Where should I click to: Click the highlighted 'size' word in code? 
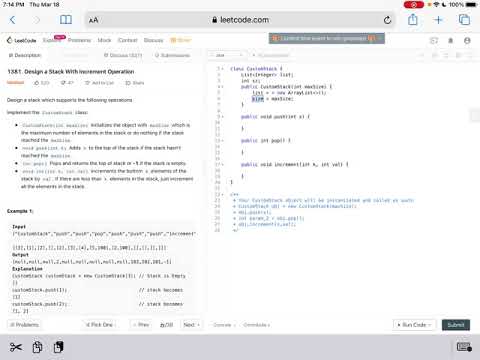(x=258, y=99)
